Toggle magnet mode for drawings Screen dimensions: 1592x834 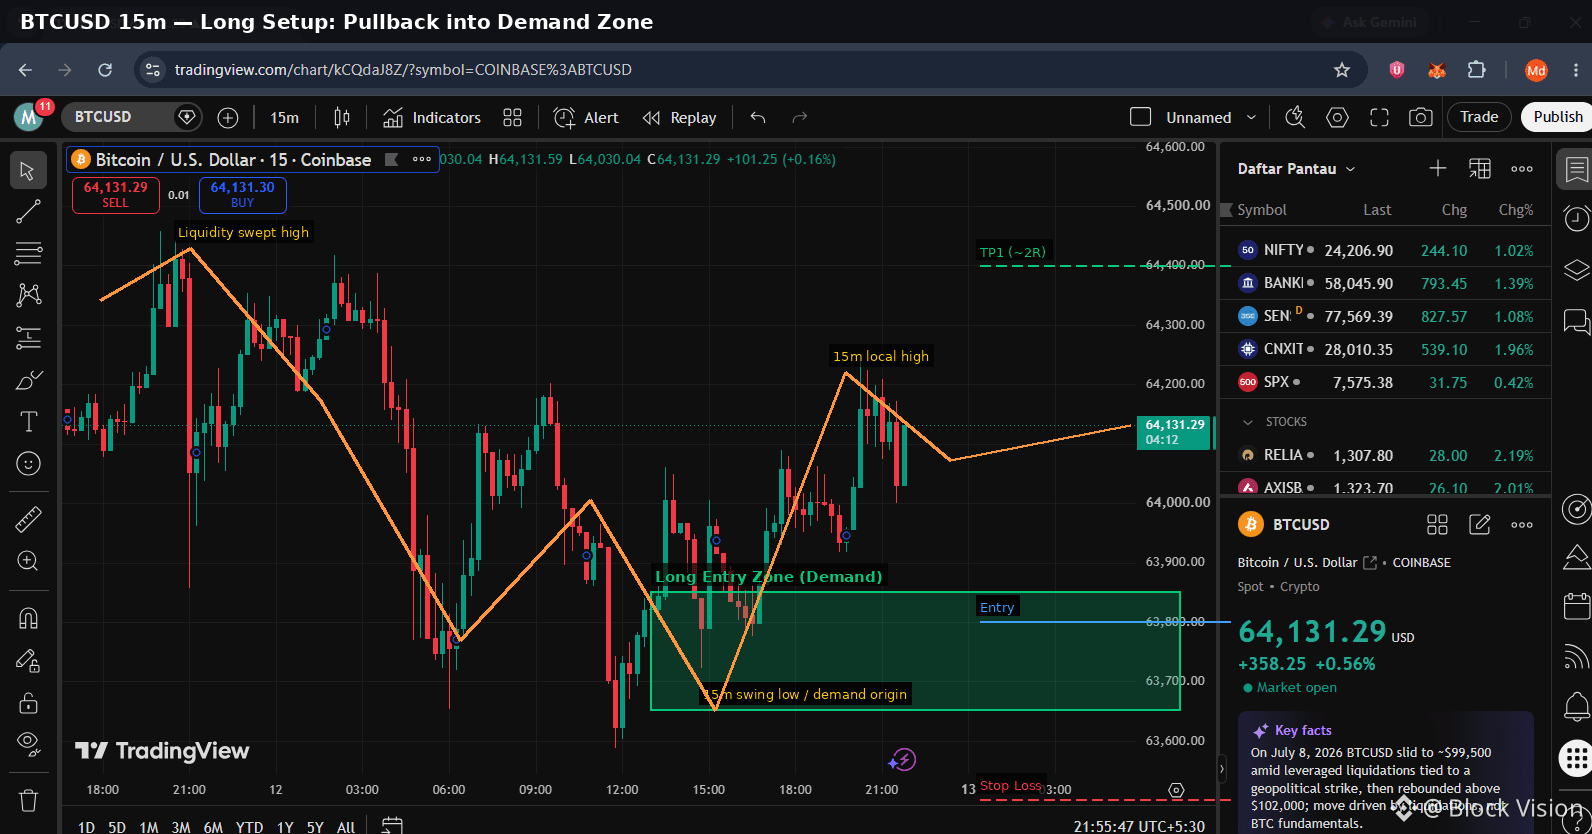[x=28, y=618]
